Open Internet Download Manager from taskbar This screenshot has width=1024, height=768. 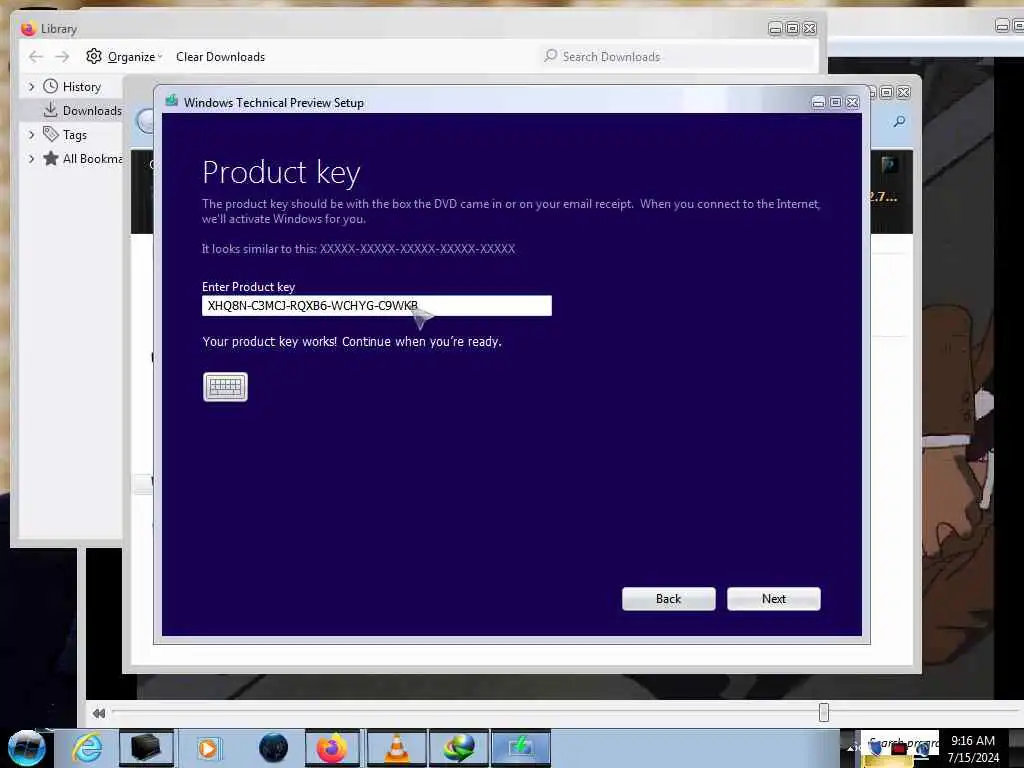coord(458,748)
